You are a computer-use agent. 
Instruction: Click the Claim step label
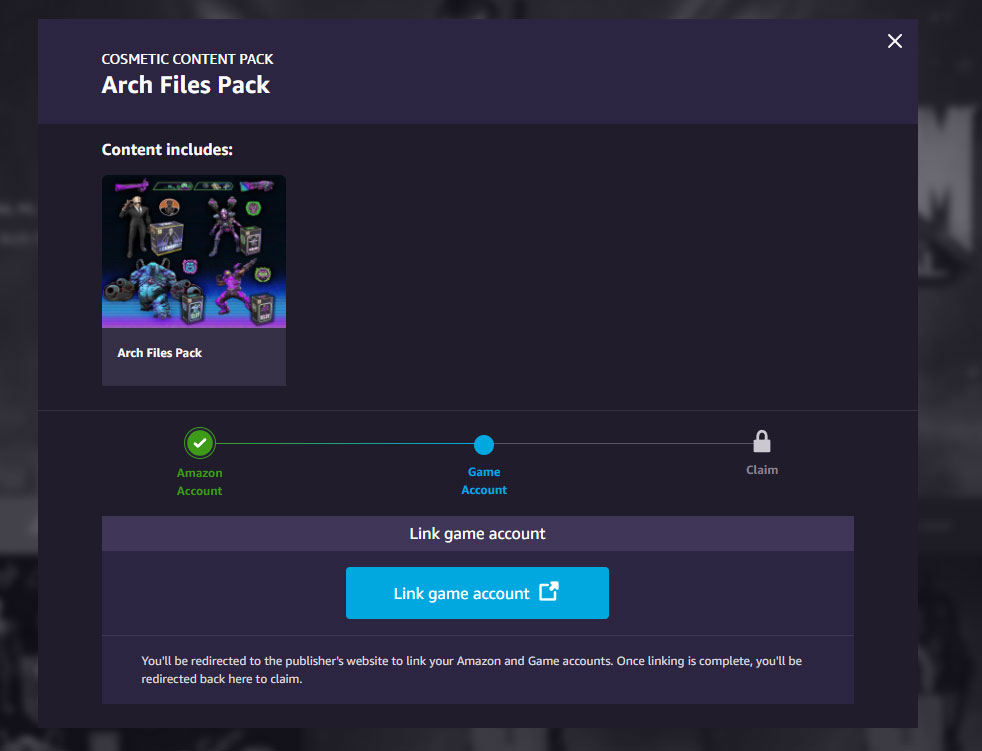(762, 470)
